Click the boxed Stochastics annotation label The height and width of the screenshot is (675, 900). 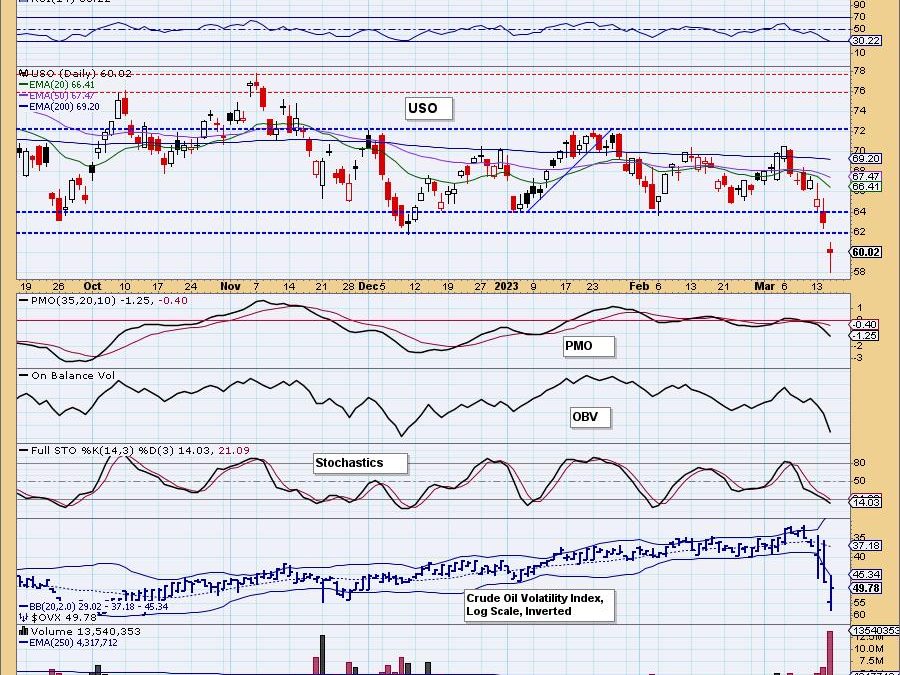(x=360, y=463)
